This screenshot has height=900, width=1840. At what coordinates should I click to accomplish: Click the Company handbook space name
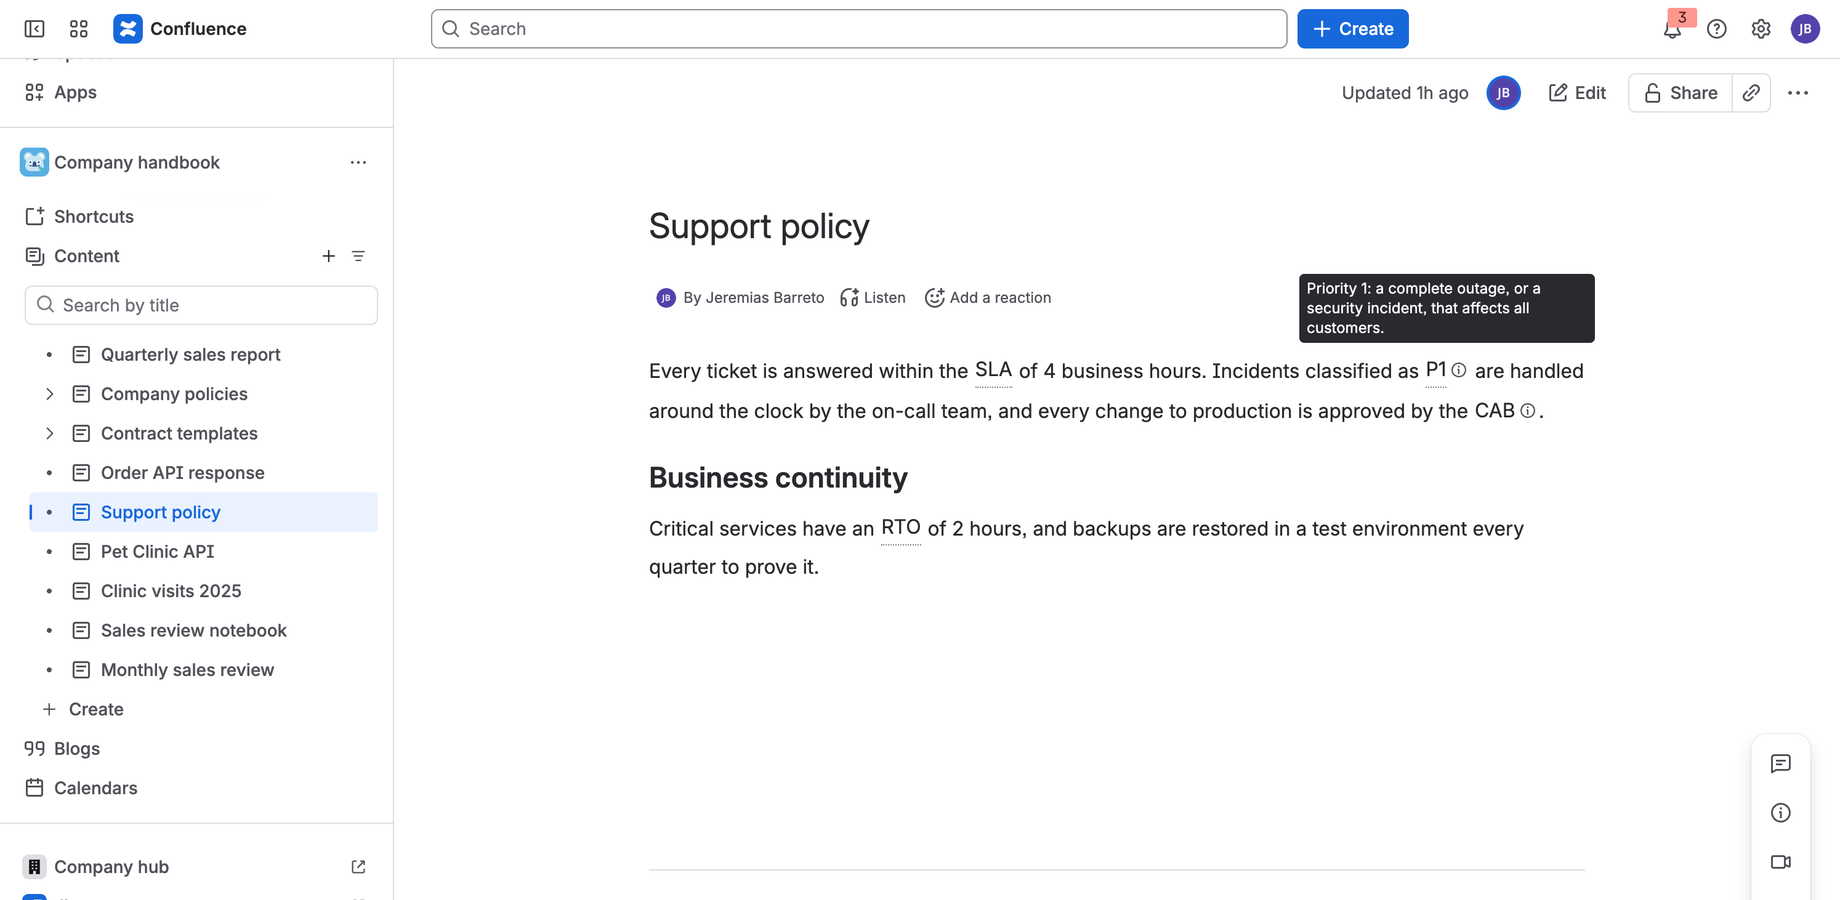[x=137, y=162]
